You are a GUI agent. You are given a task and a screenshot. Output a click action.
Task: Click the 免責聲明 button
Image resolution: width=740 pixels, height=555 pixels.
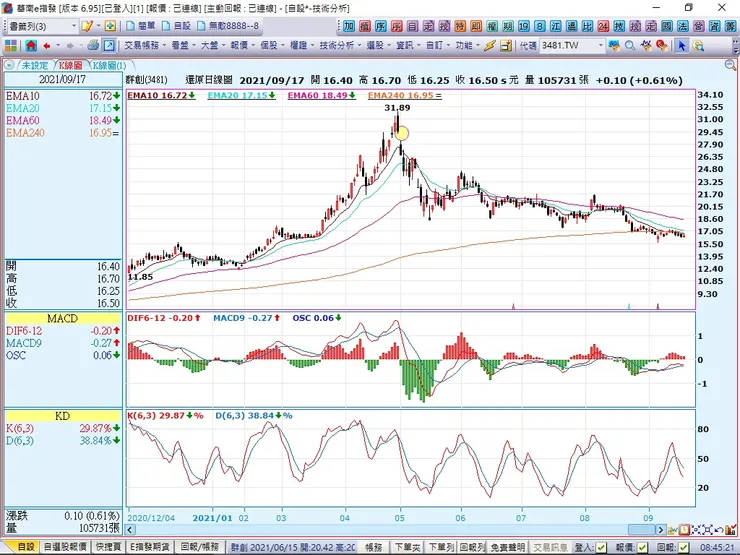pos(506,547)
